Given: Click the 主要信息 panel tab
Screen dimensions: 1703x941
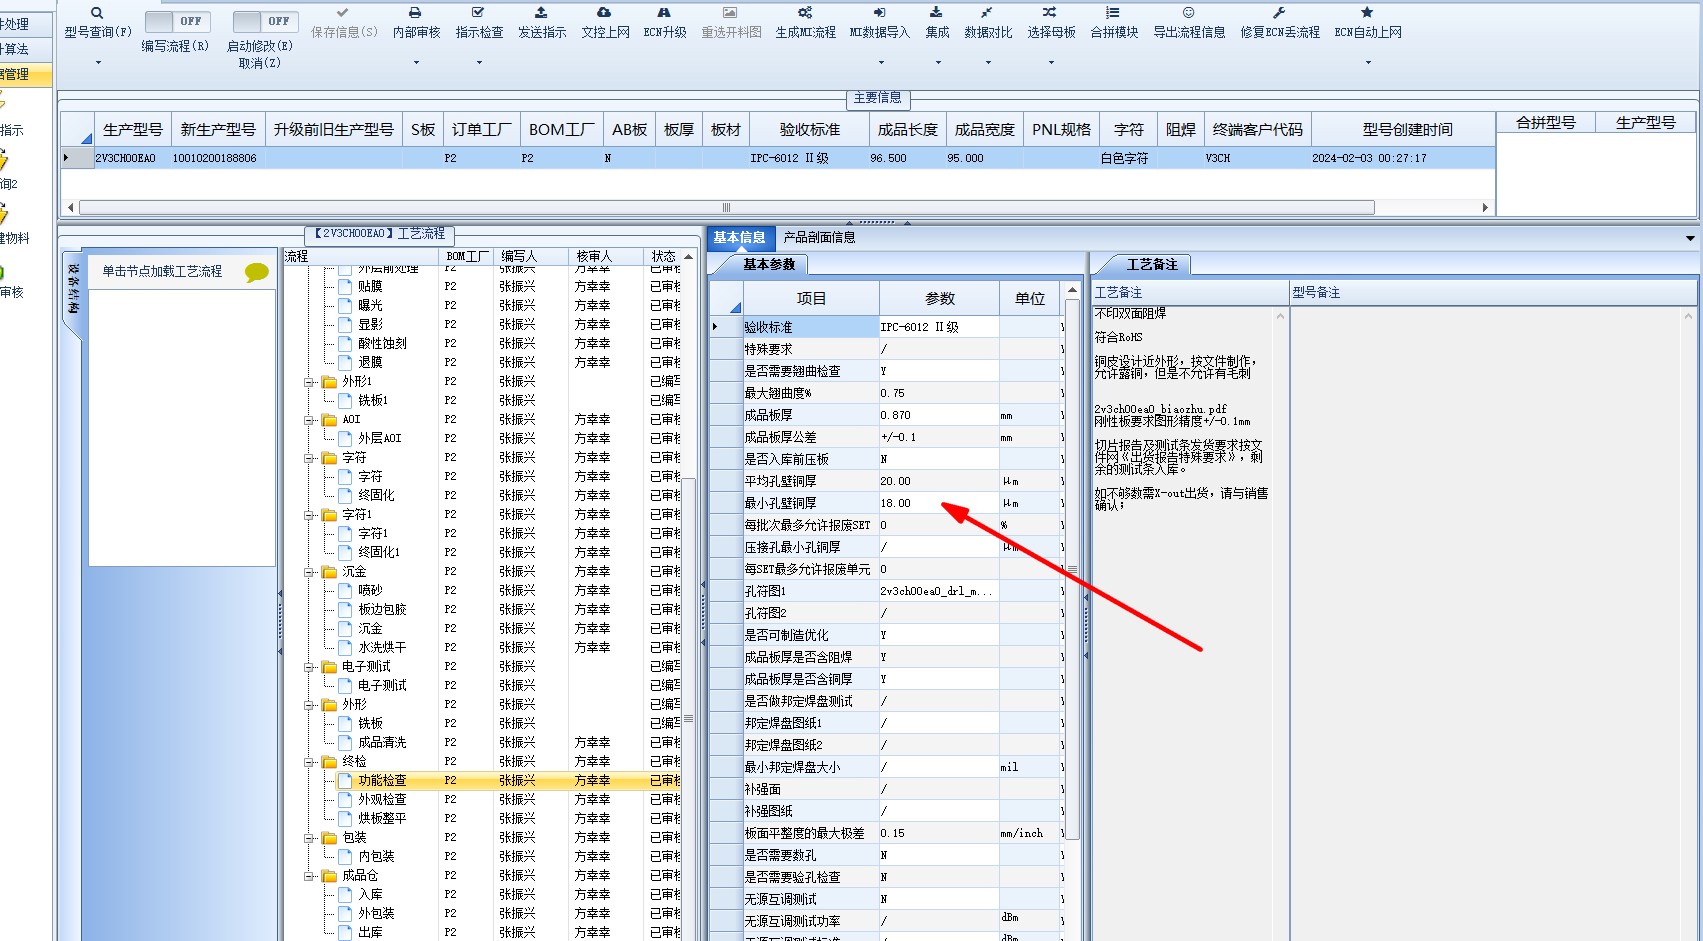Looking at the screenshot, I should point(877,98).
